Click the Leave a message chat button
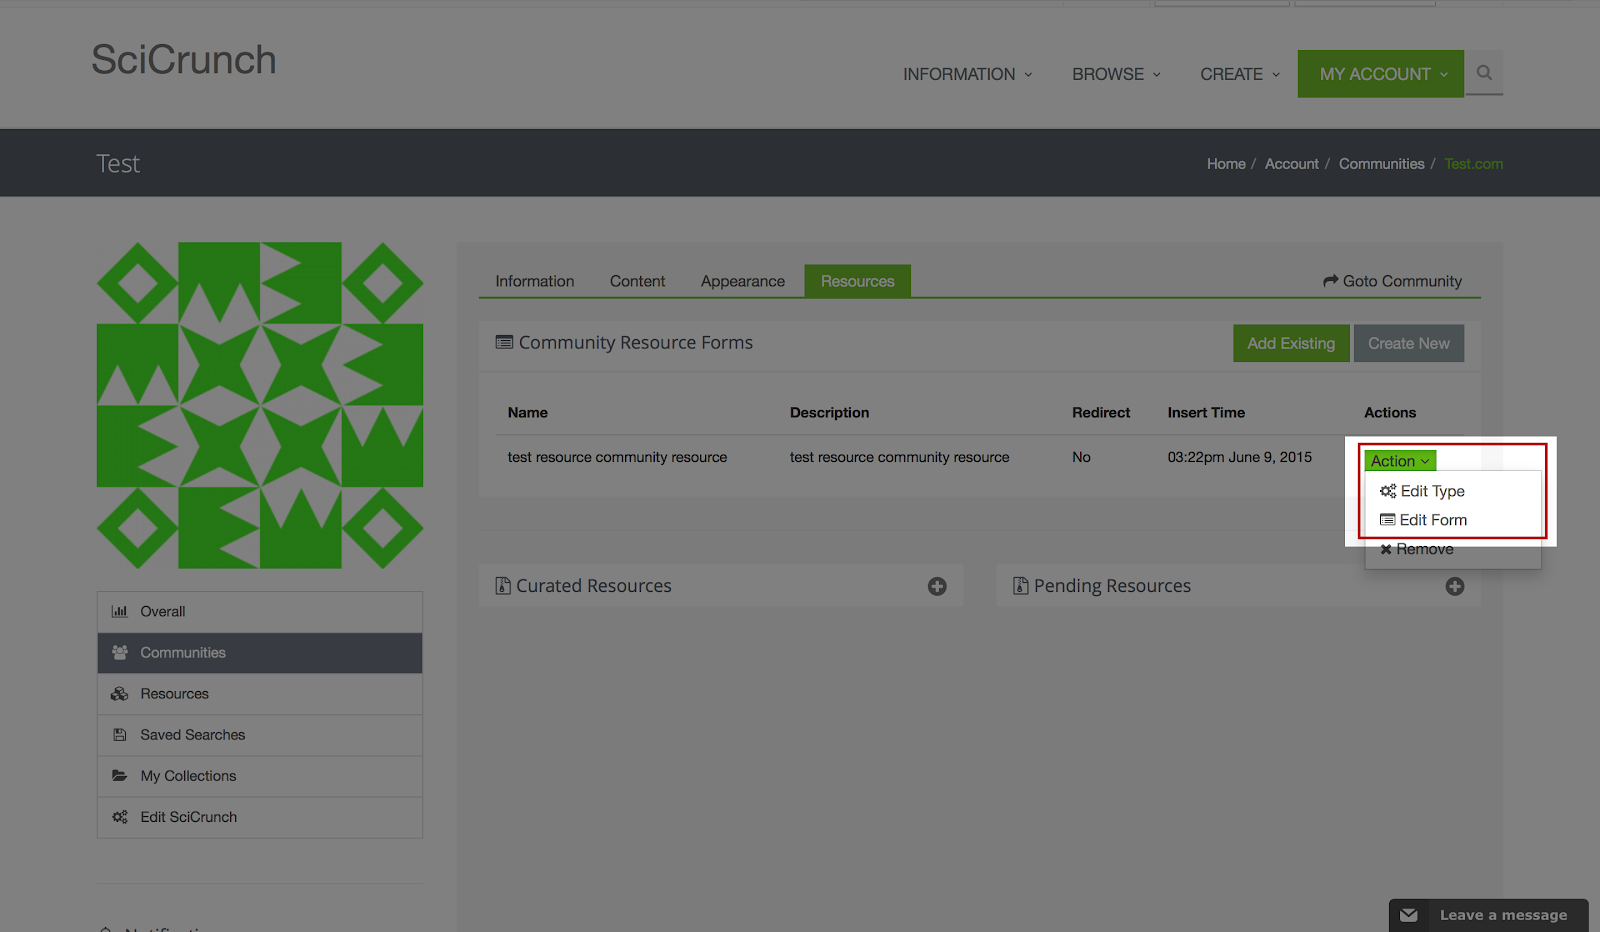Screen dimensions: 1600x932 (1488, 915)
